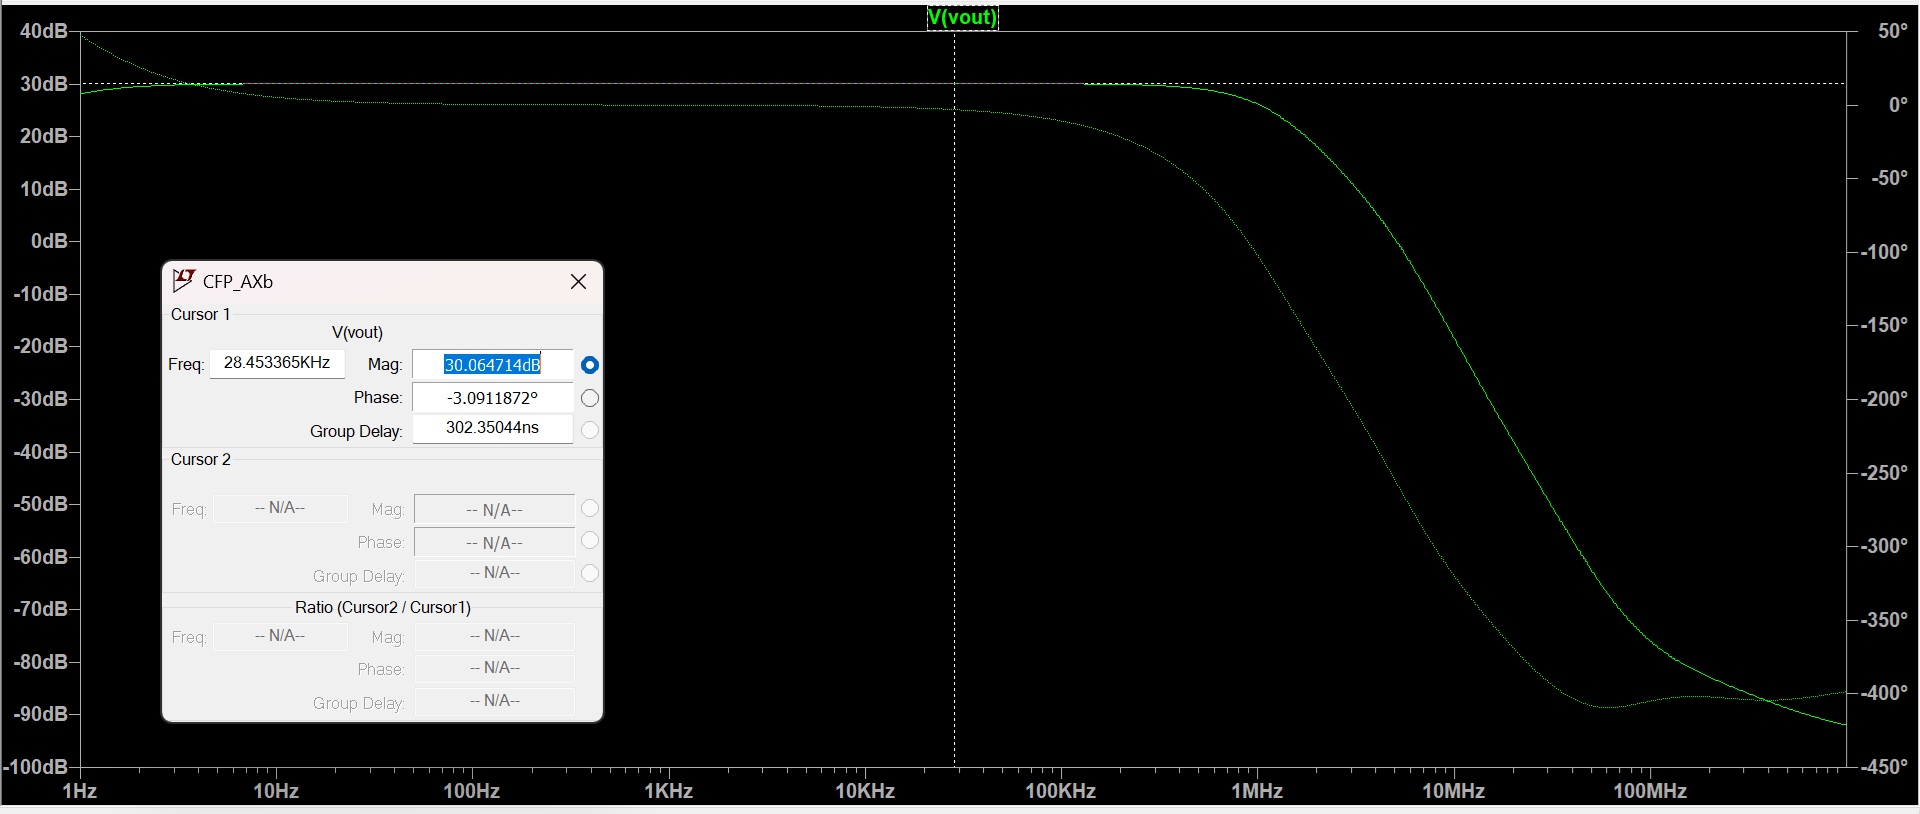Click the V(vout) trace label

pos(962,17)
